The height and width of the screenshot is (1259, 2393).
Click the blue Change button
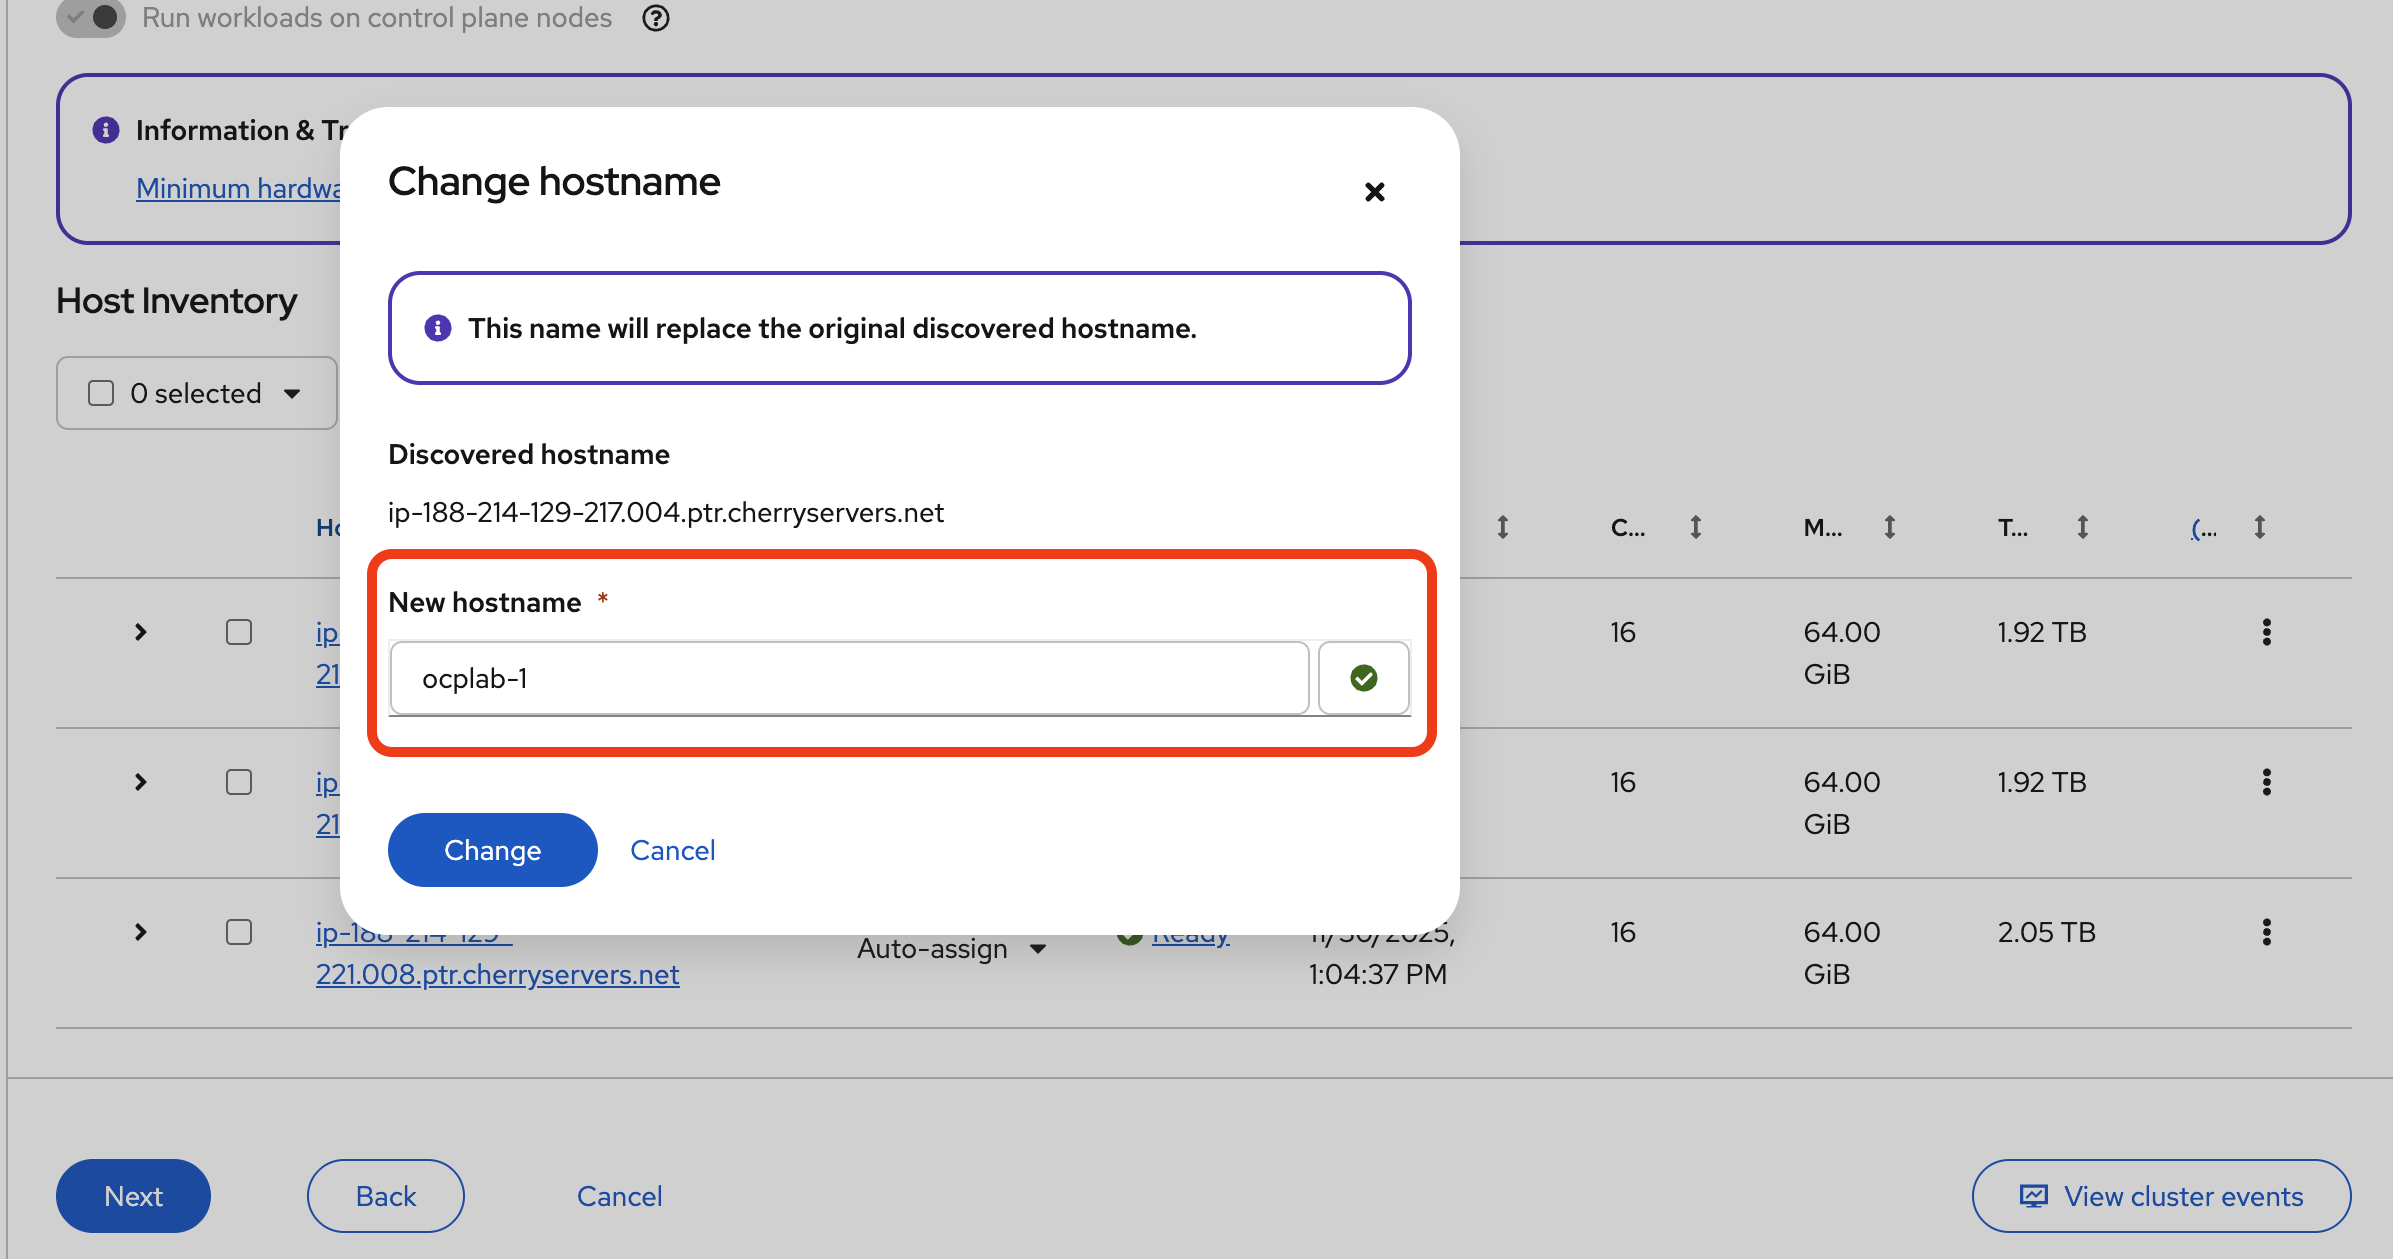492,850
